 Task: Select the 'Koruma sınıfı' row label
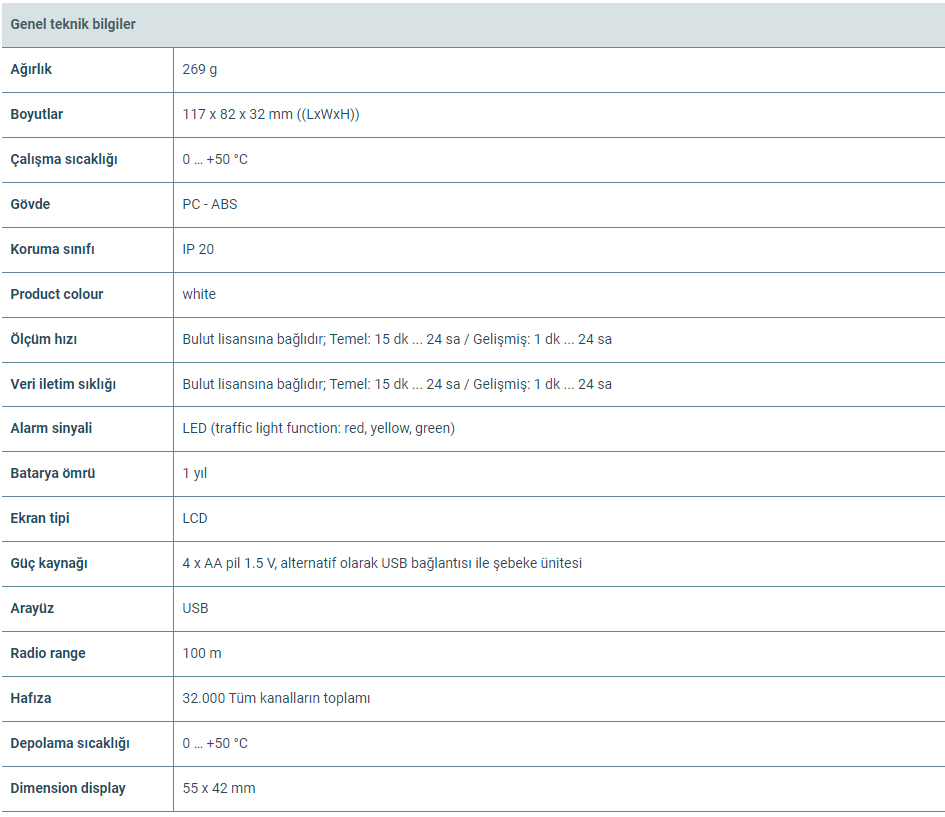click(52, 249)
